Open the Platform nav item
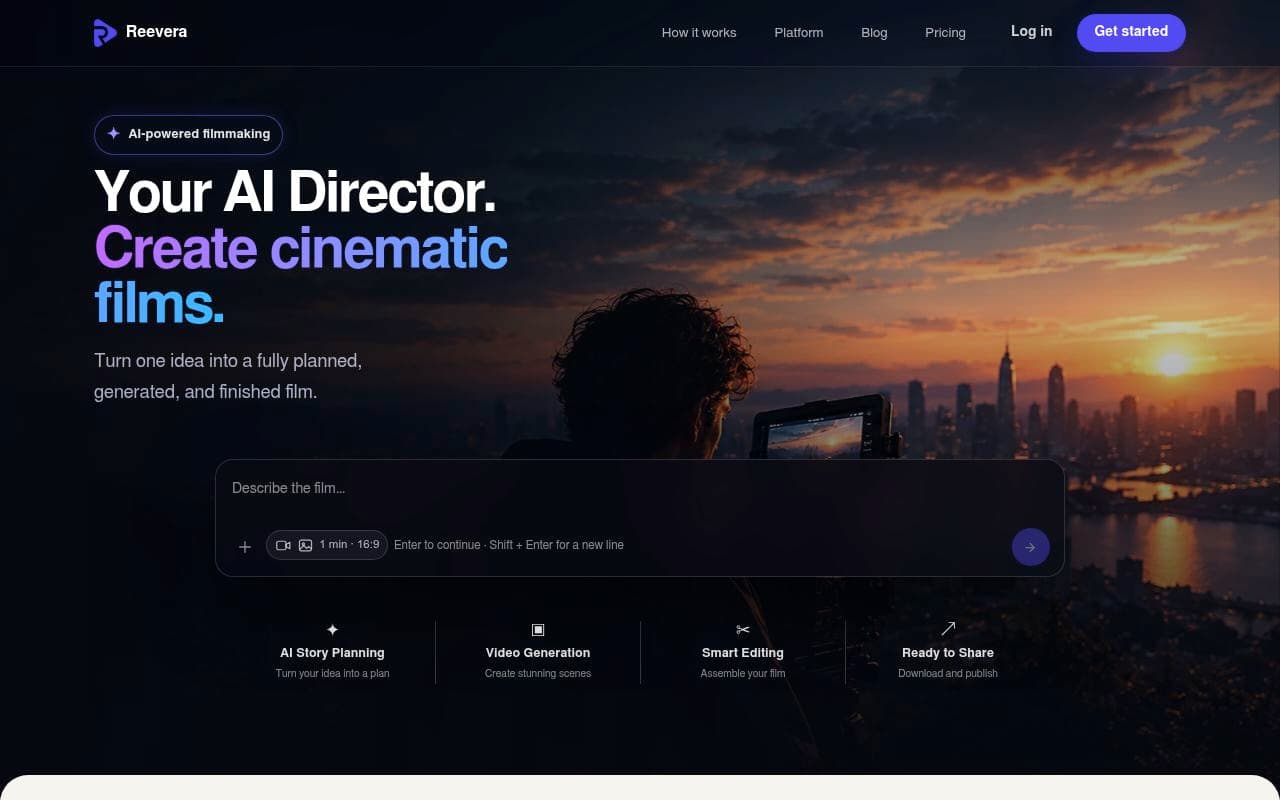1280x800 pixels. [x=799, y=33]
